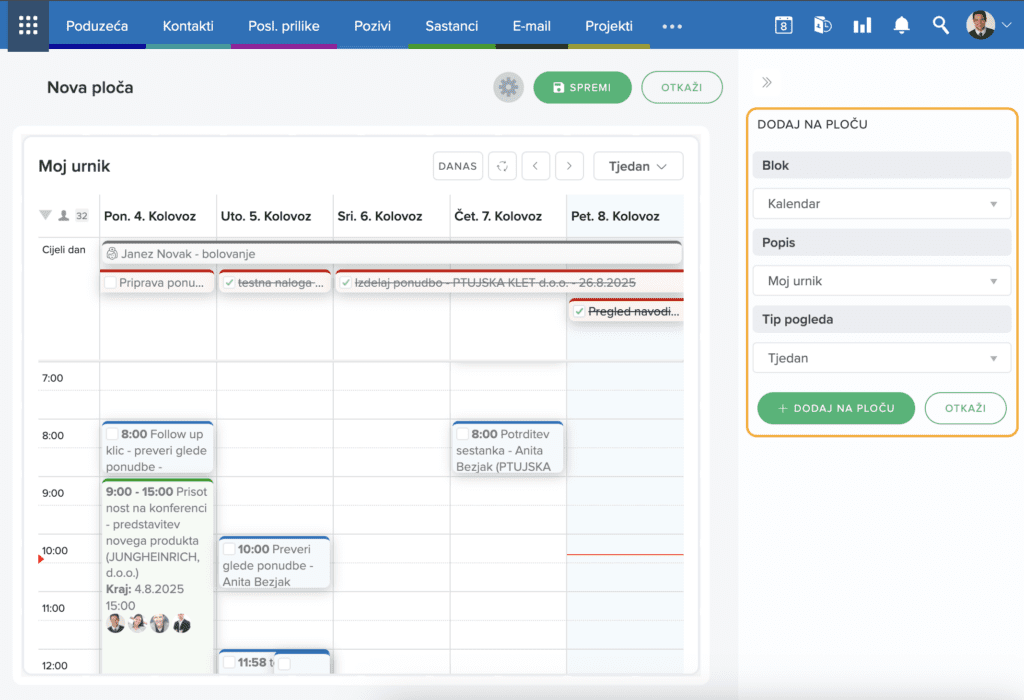Open the reports bar chart icon
The image size is (1024, 700).
coord(862,26)
